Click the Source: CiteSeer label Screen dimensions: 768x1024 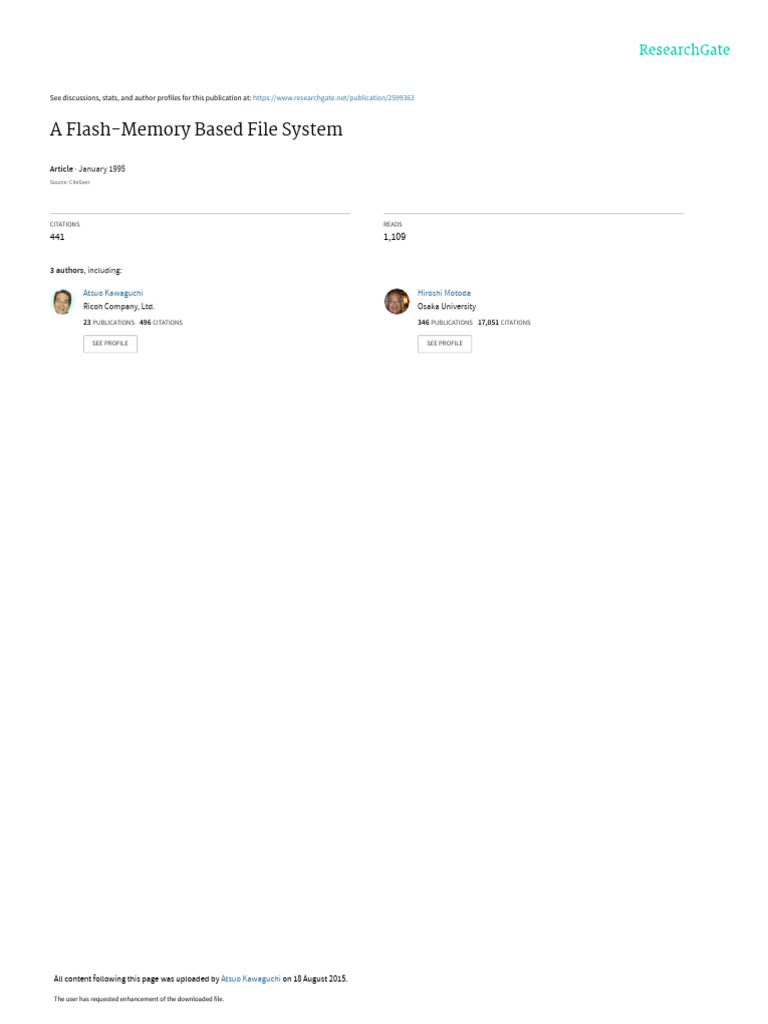pos(70,182)
